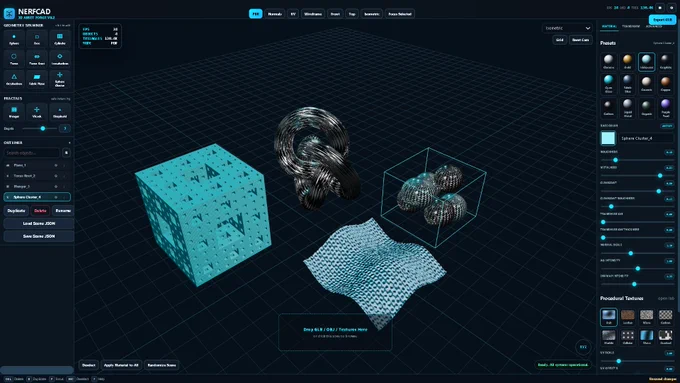This screenshot has width=680, height=383.
Task: Click the icon button beside outliner search
Action: point(66,153)
